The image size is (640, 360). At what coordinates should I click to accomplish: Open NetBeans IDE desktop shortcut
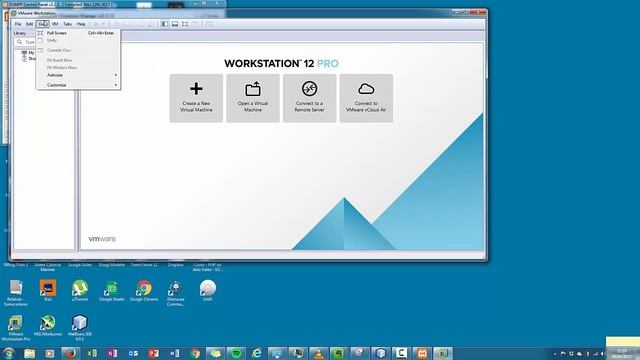pyautogui.click(x=80, y=328)
